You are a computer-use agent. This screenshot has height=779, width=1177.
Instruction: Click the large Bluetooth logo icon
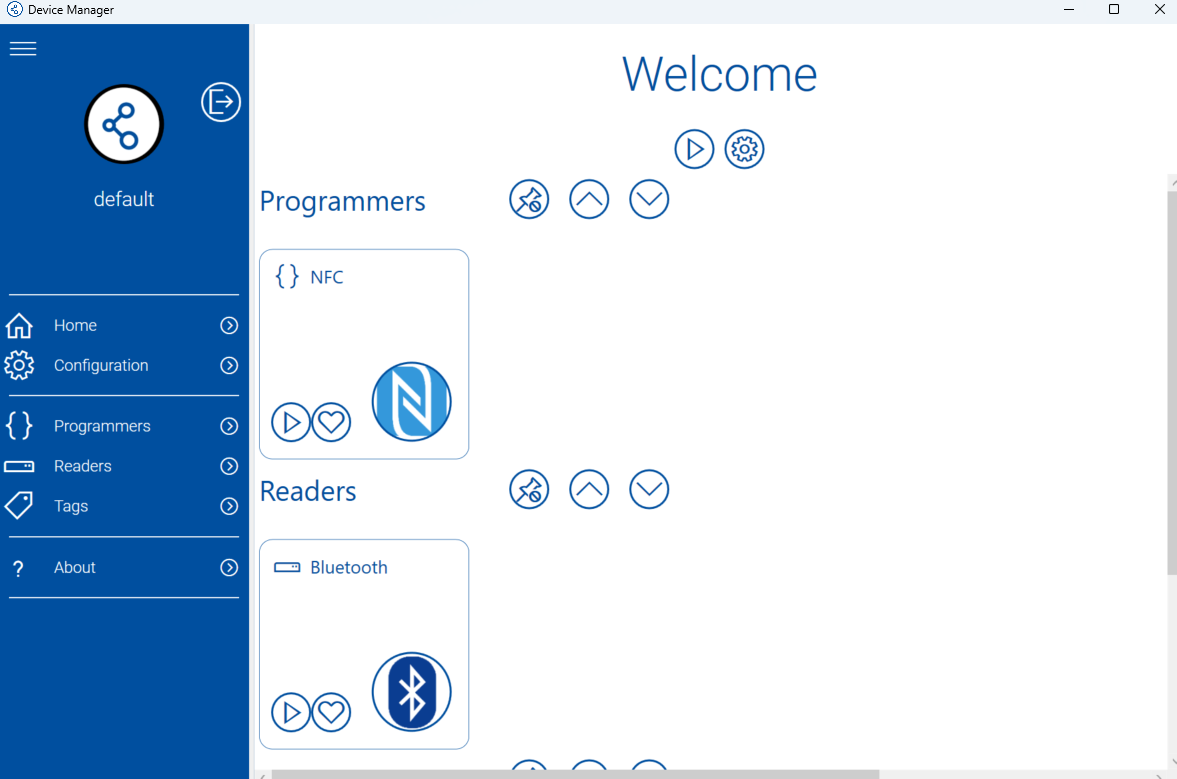tap(411, 692)
